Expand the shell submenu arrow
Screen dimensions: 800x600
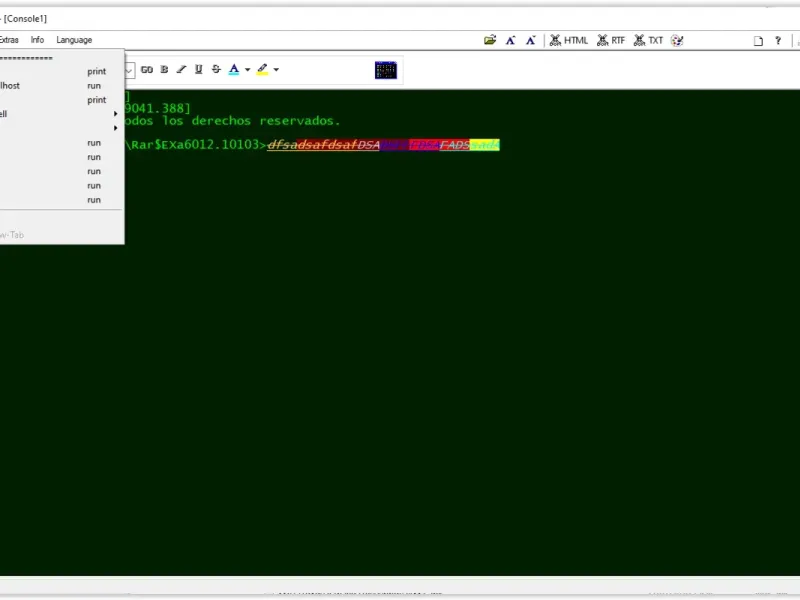pos(115,114)
